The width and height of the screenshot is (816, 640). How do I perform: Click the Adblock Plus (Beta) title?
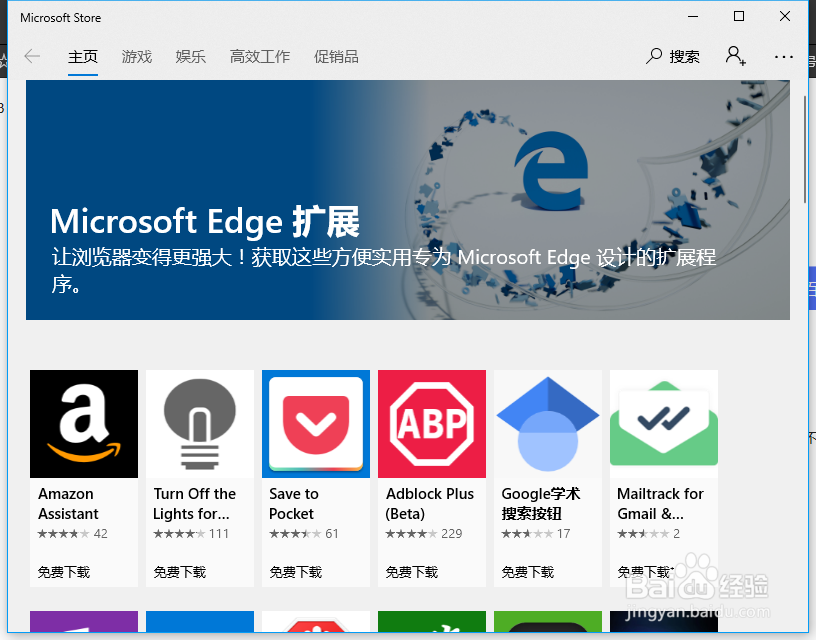tap(429, 504)
